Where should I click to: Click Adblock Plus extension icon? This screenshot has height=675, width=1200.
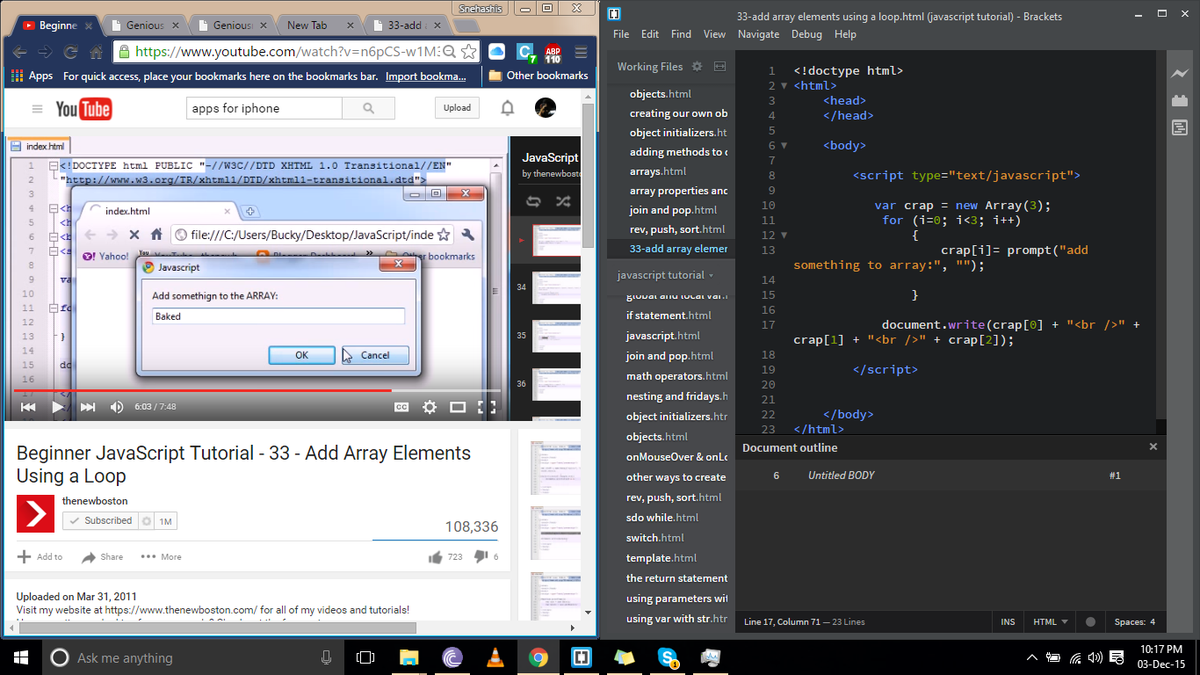553,51
